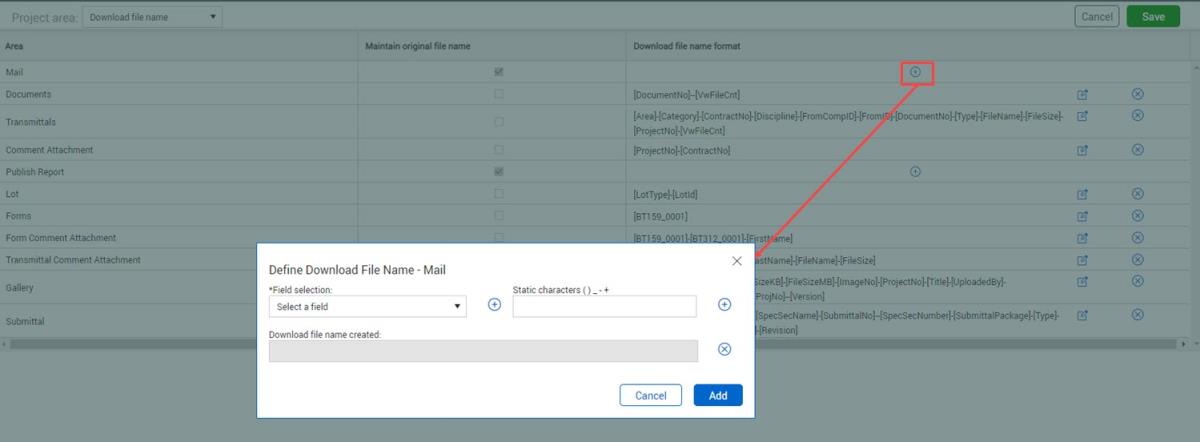Screen dimensions: 1200x442
Task: Click the green Save button
Action: point(1153,16)
